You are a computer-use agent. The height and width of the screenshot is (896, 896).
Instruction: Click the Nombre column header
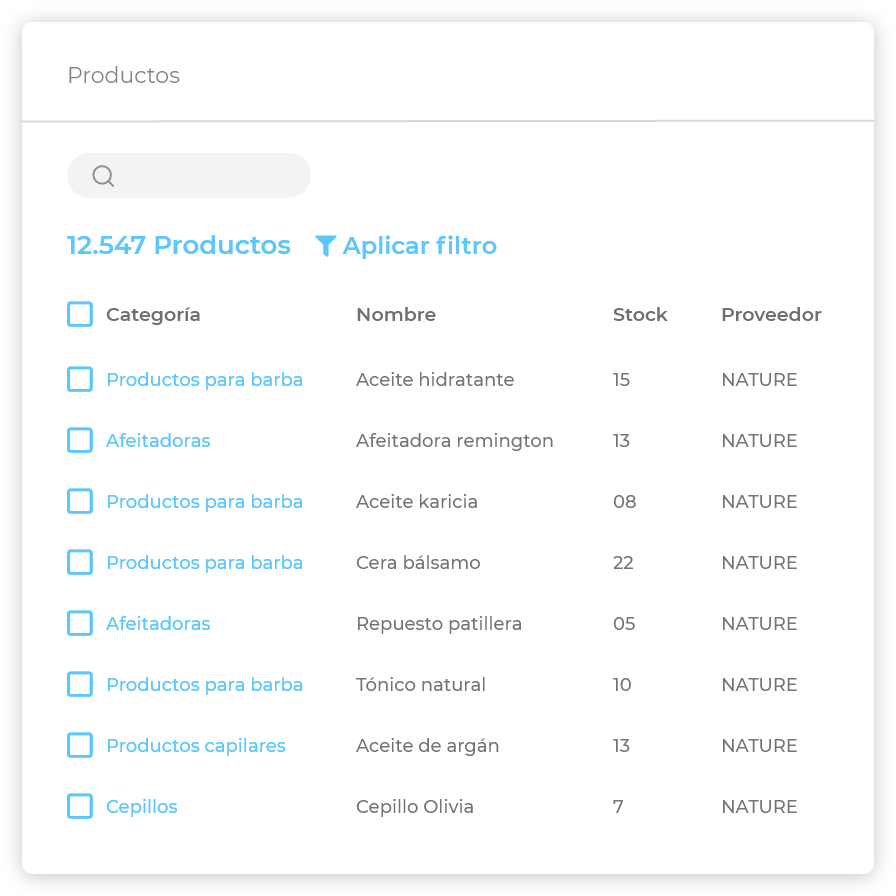396,315
